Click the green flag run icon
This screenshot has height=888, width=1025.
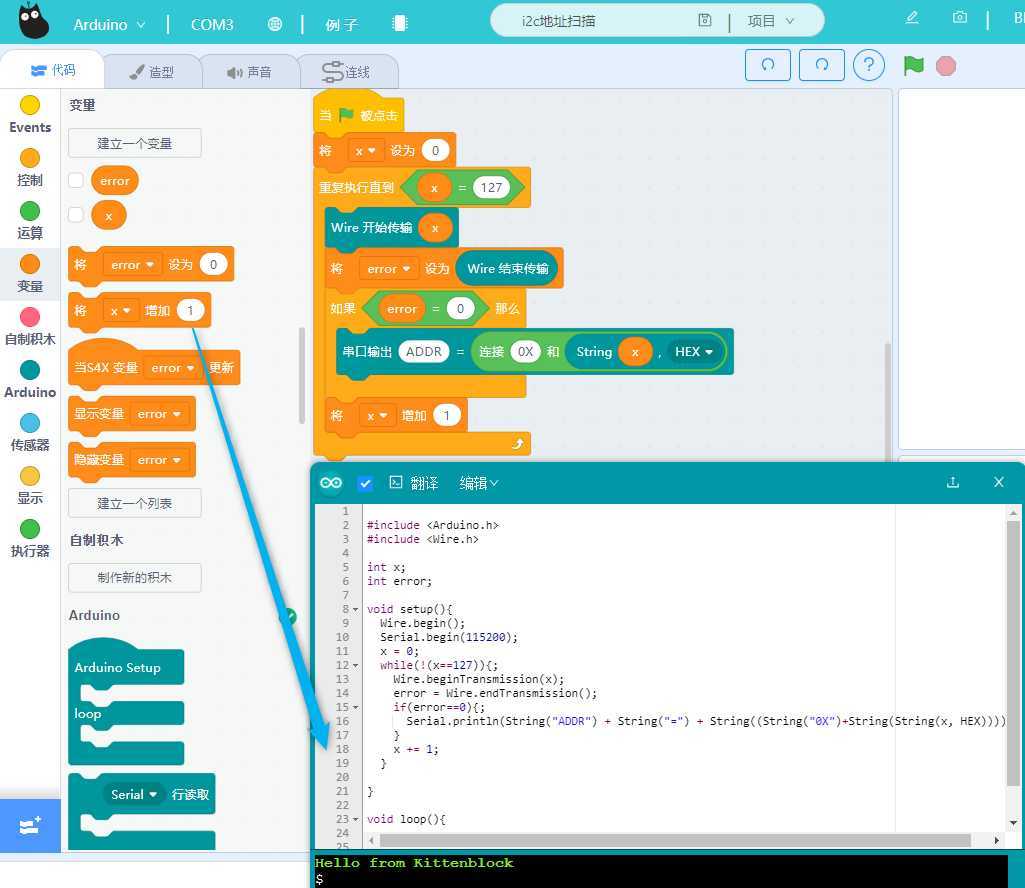click(x=913, y=66)
